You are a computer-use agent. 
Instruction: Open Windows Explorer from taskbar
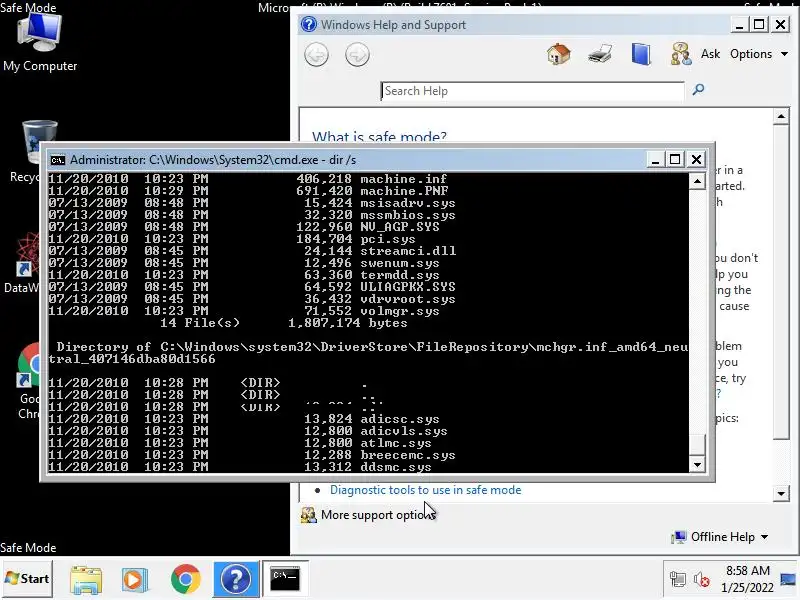[86, 580]
